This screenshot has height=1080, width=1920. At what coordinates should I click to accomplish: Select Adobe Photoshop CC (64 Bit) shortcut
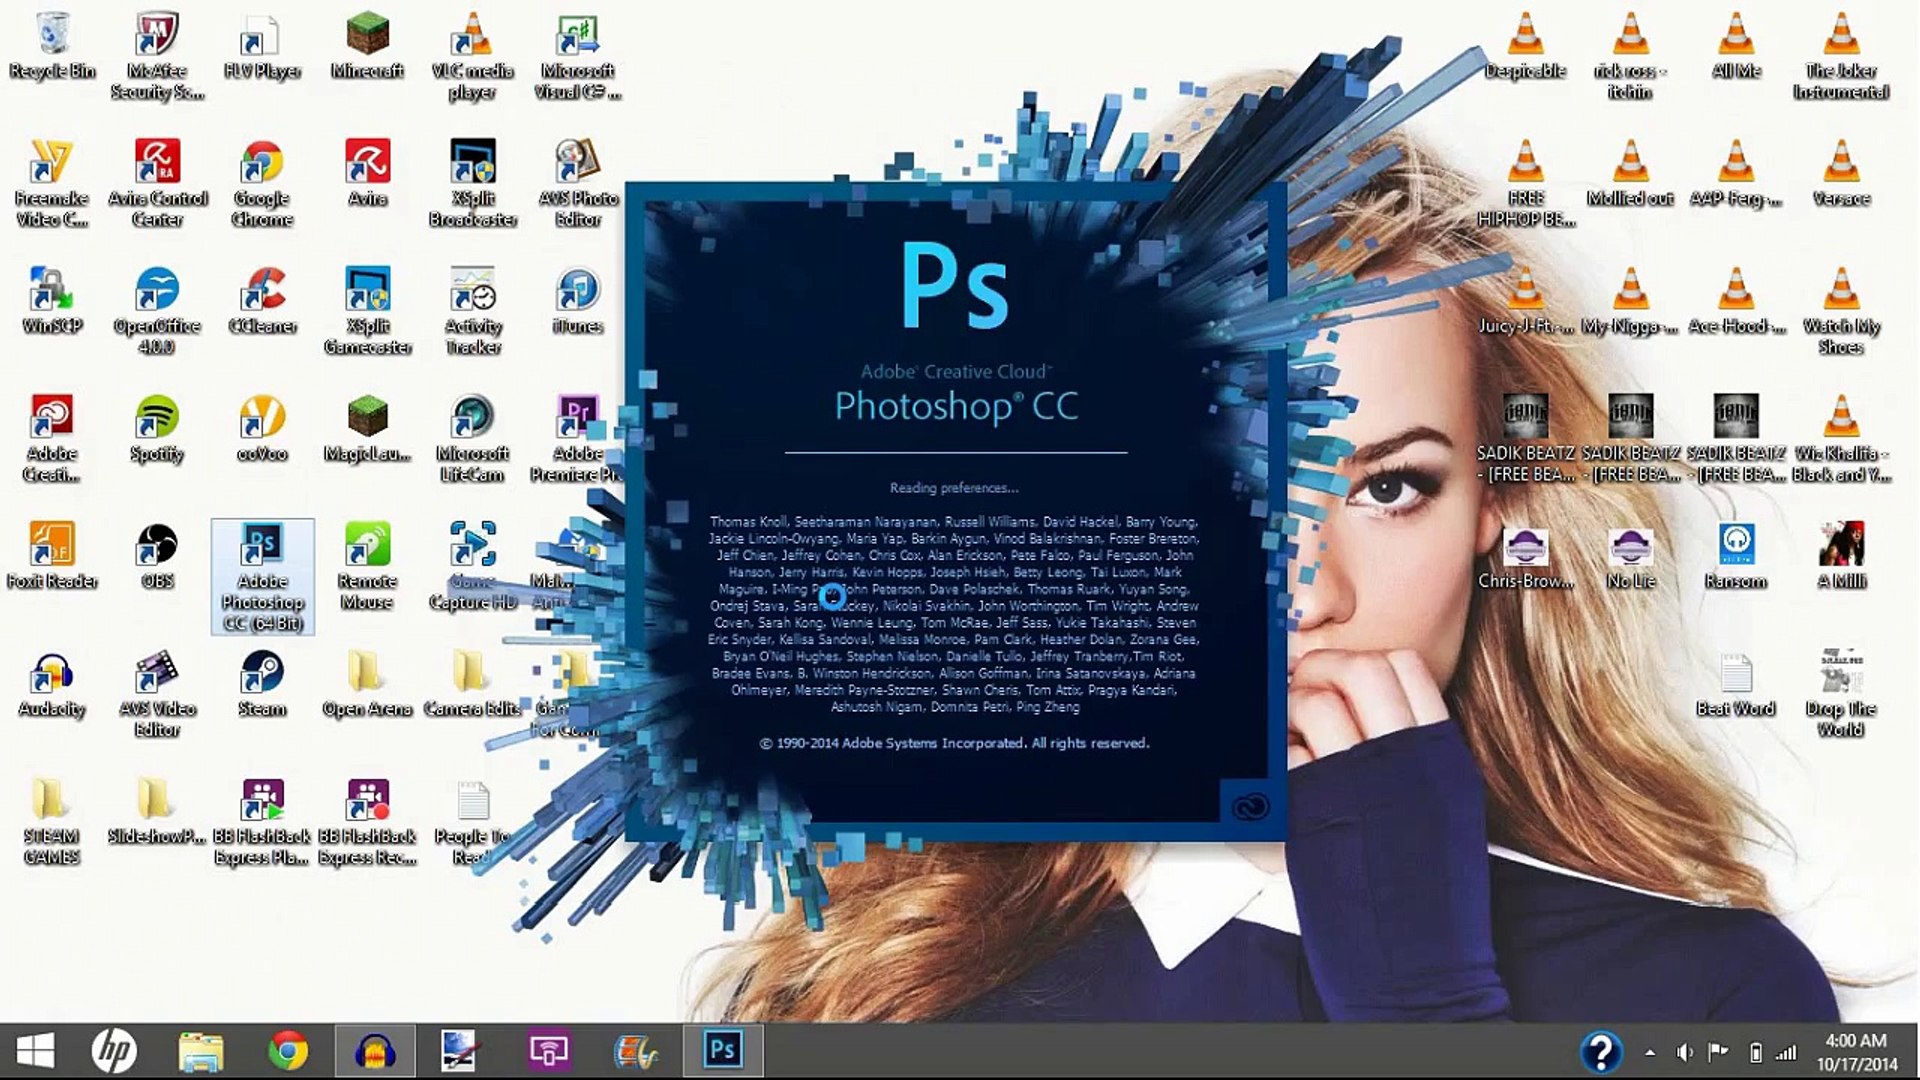pyautogui.click(x=262, y=577)
